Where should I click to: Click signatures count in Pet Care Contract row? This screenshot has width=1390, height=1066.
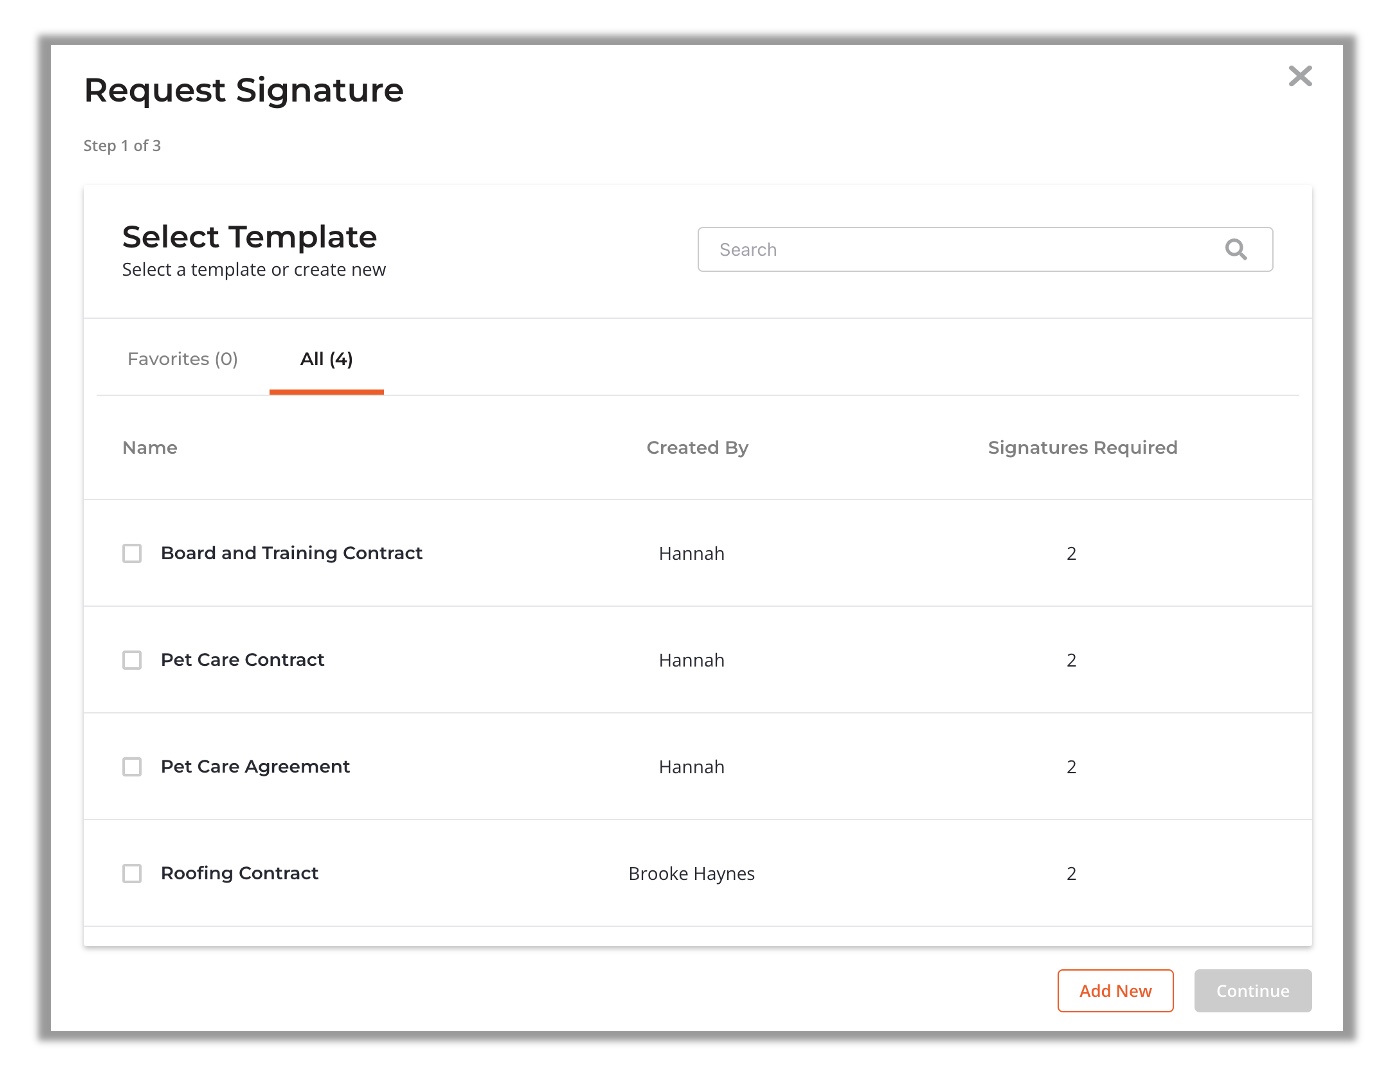[1072, 661]
